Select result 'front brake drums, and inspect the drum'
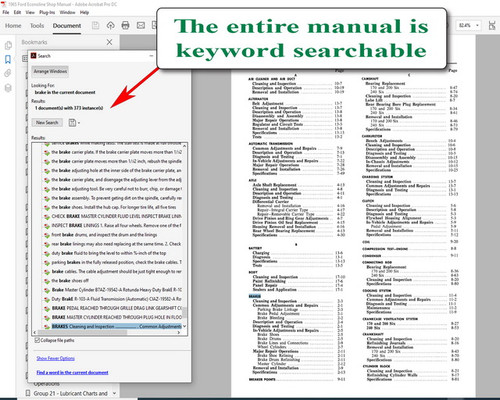 tap(104, 235)
